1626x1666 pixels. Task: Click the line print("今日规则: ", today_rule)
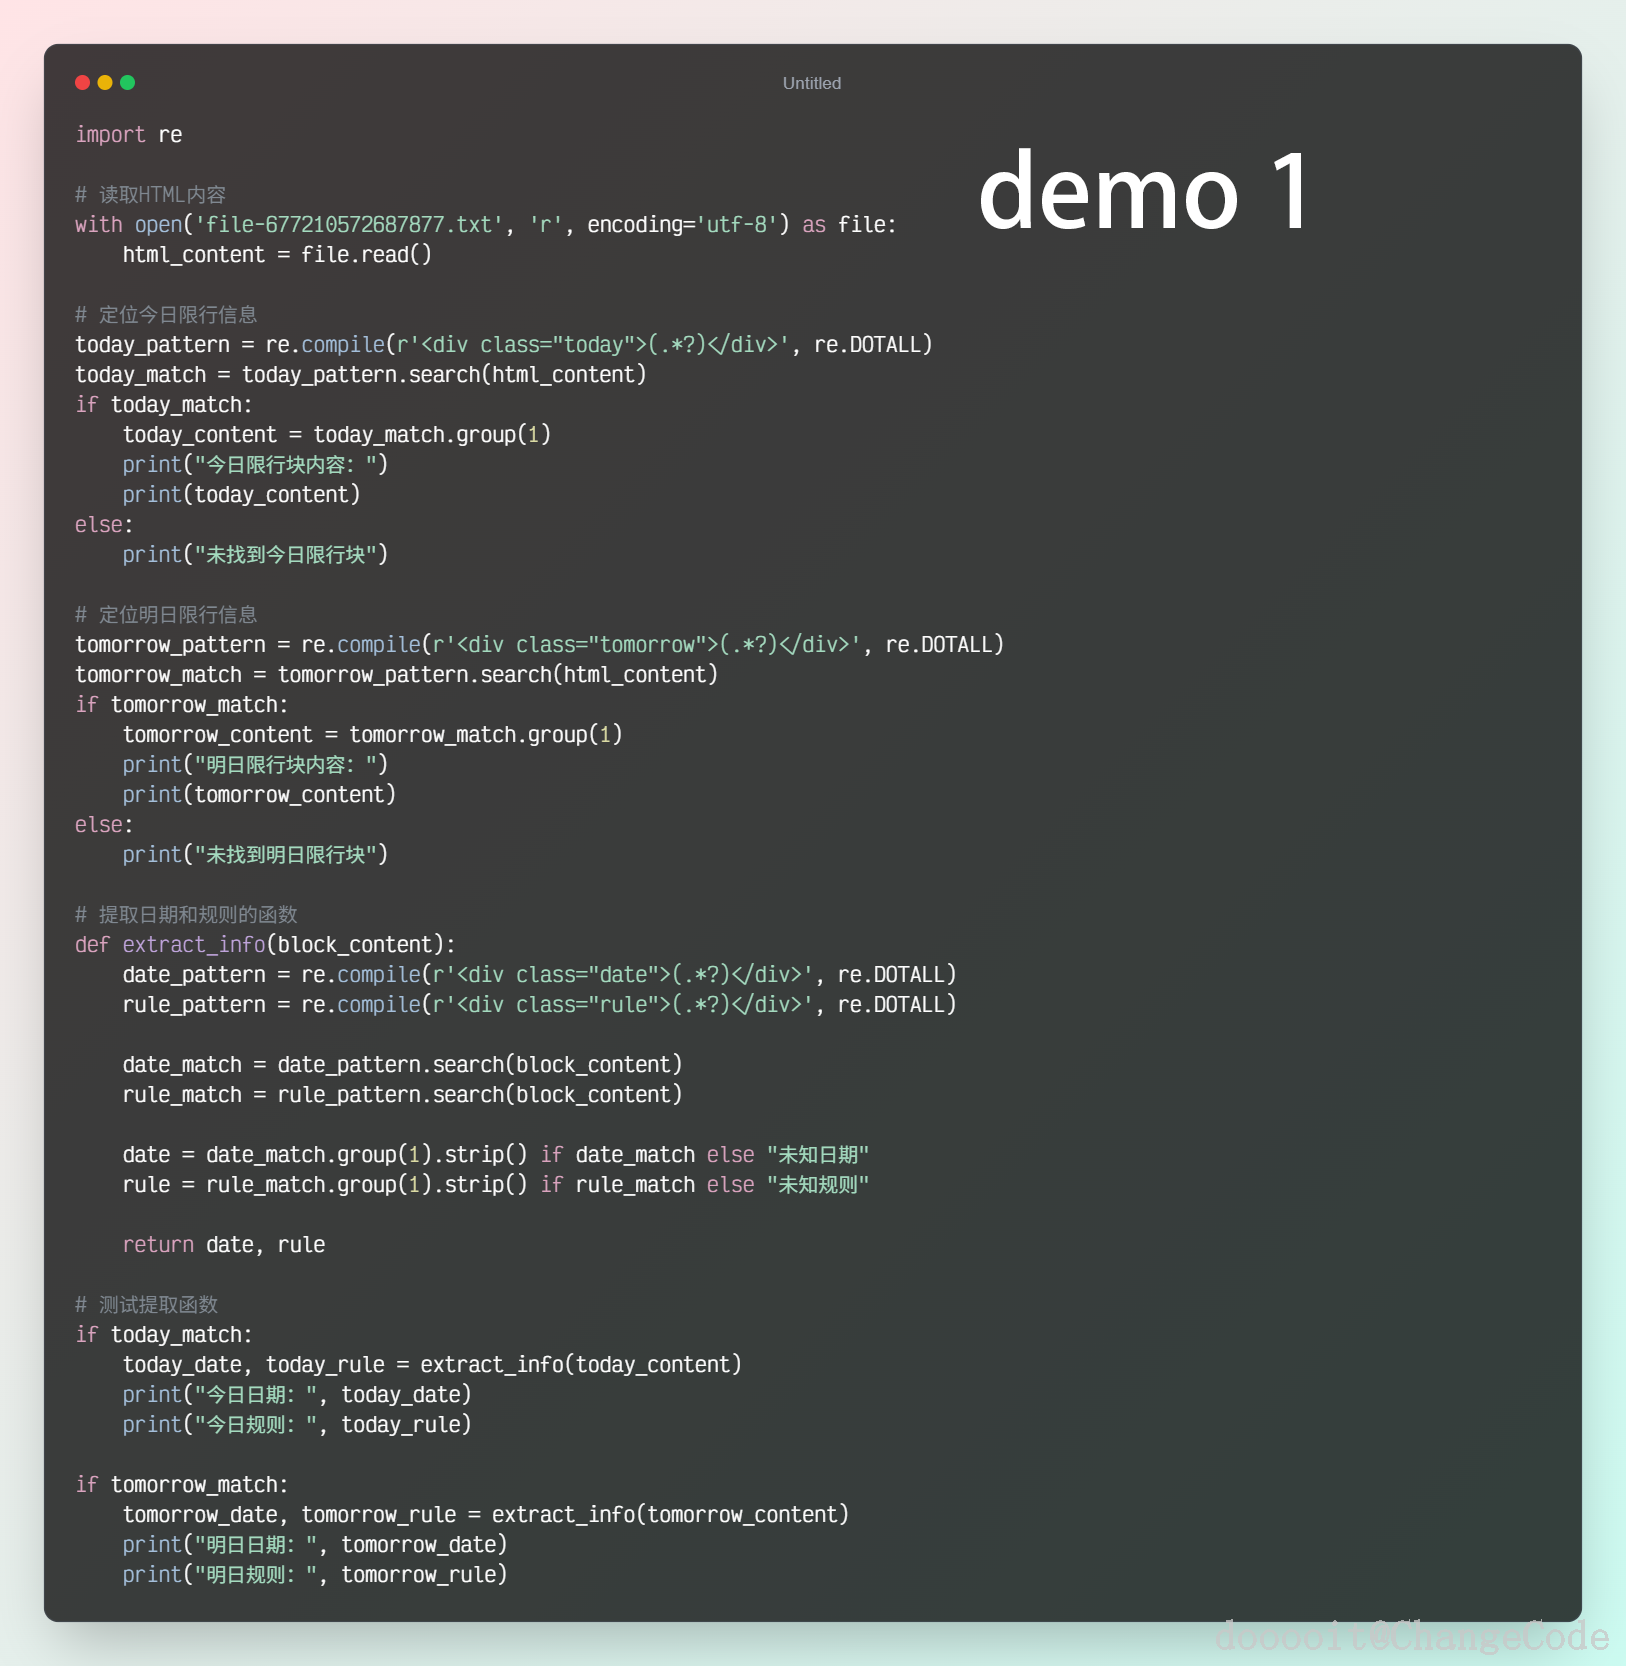[297, 1425]
